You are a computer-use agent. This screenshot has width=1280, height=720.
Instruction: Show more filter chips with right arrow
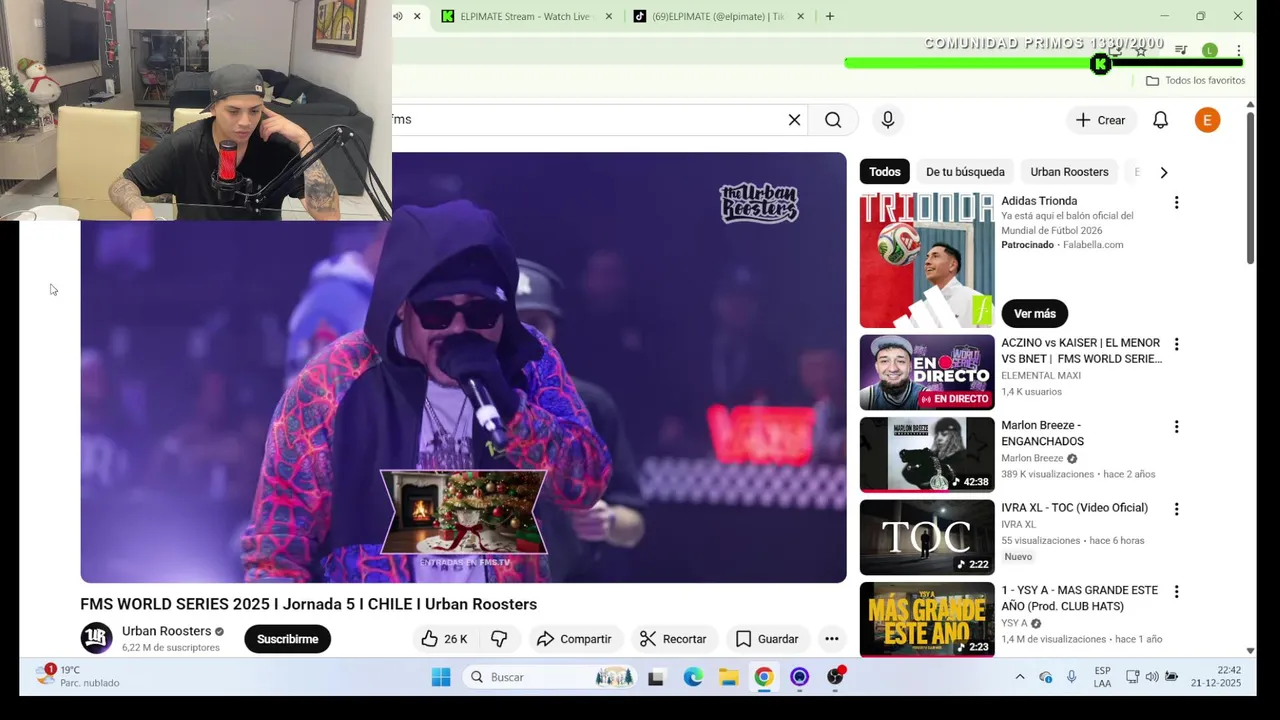coord(1163,172)
